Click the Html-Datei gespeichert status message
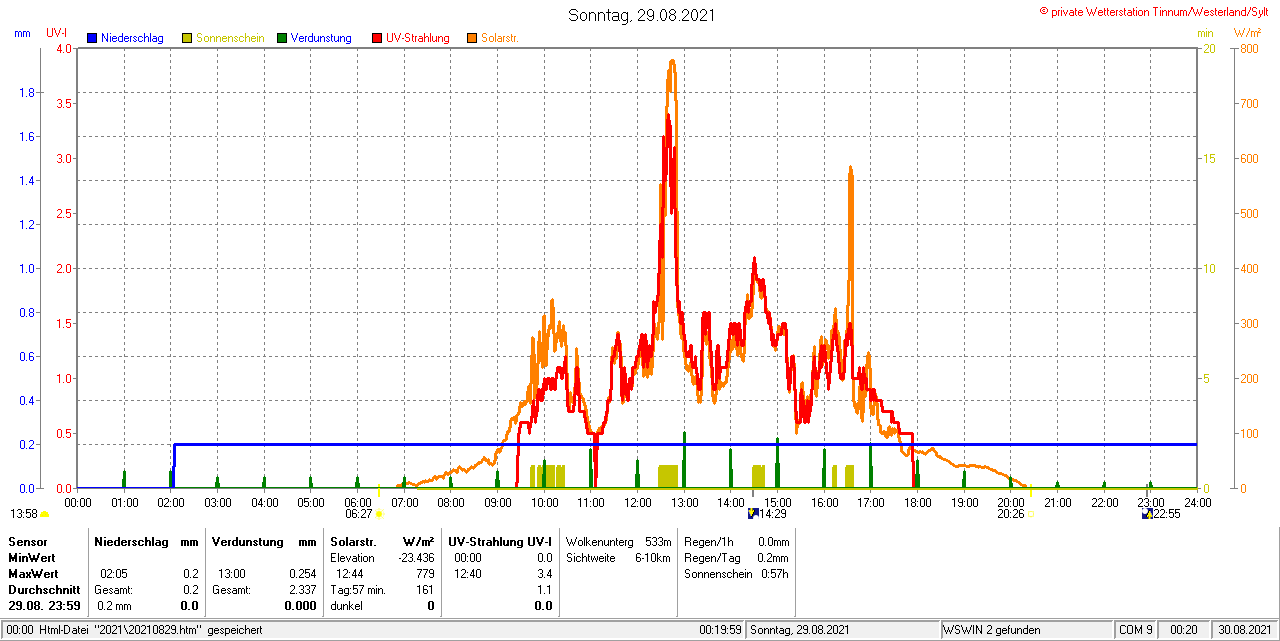Image resolution: width=1280 pixels, height=641 pixels. point(134,630)
